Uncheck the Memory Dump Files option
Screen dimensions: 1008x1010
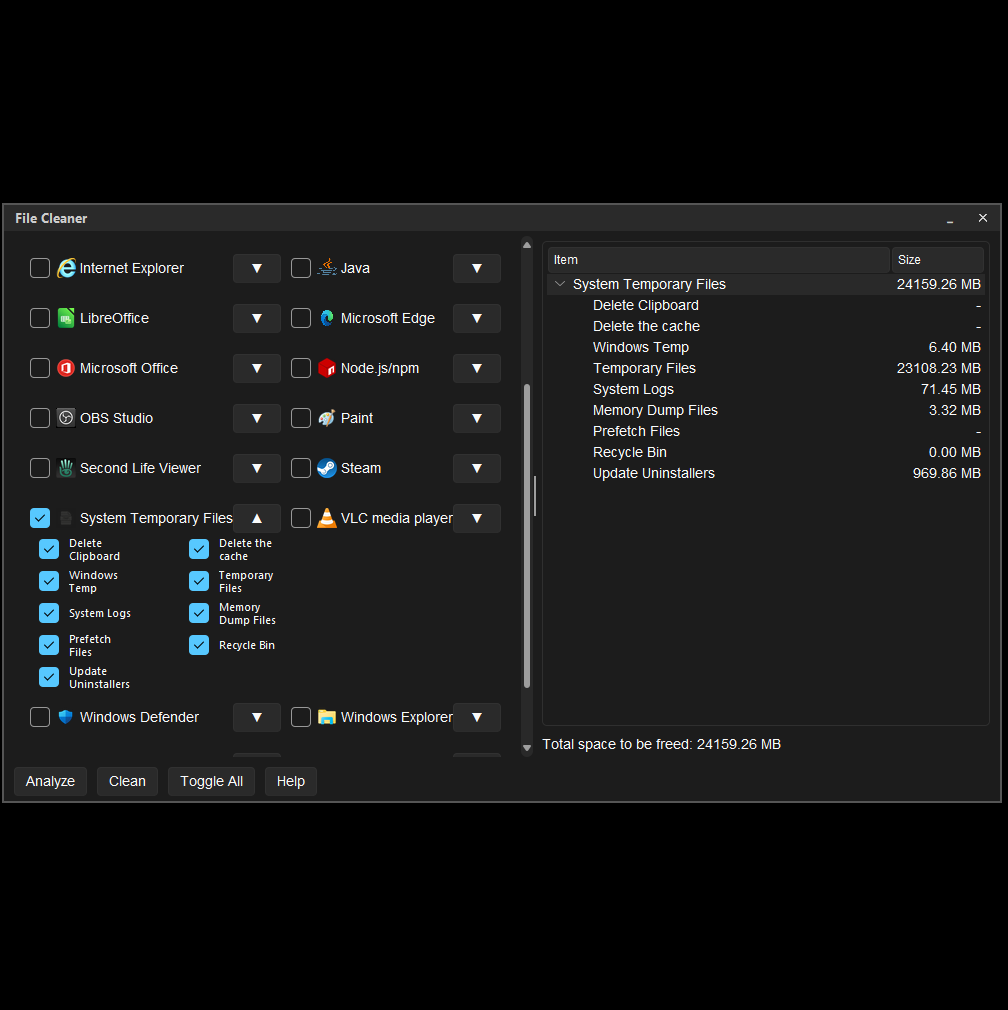pyautogui.click(x=199, y=613)
